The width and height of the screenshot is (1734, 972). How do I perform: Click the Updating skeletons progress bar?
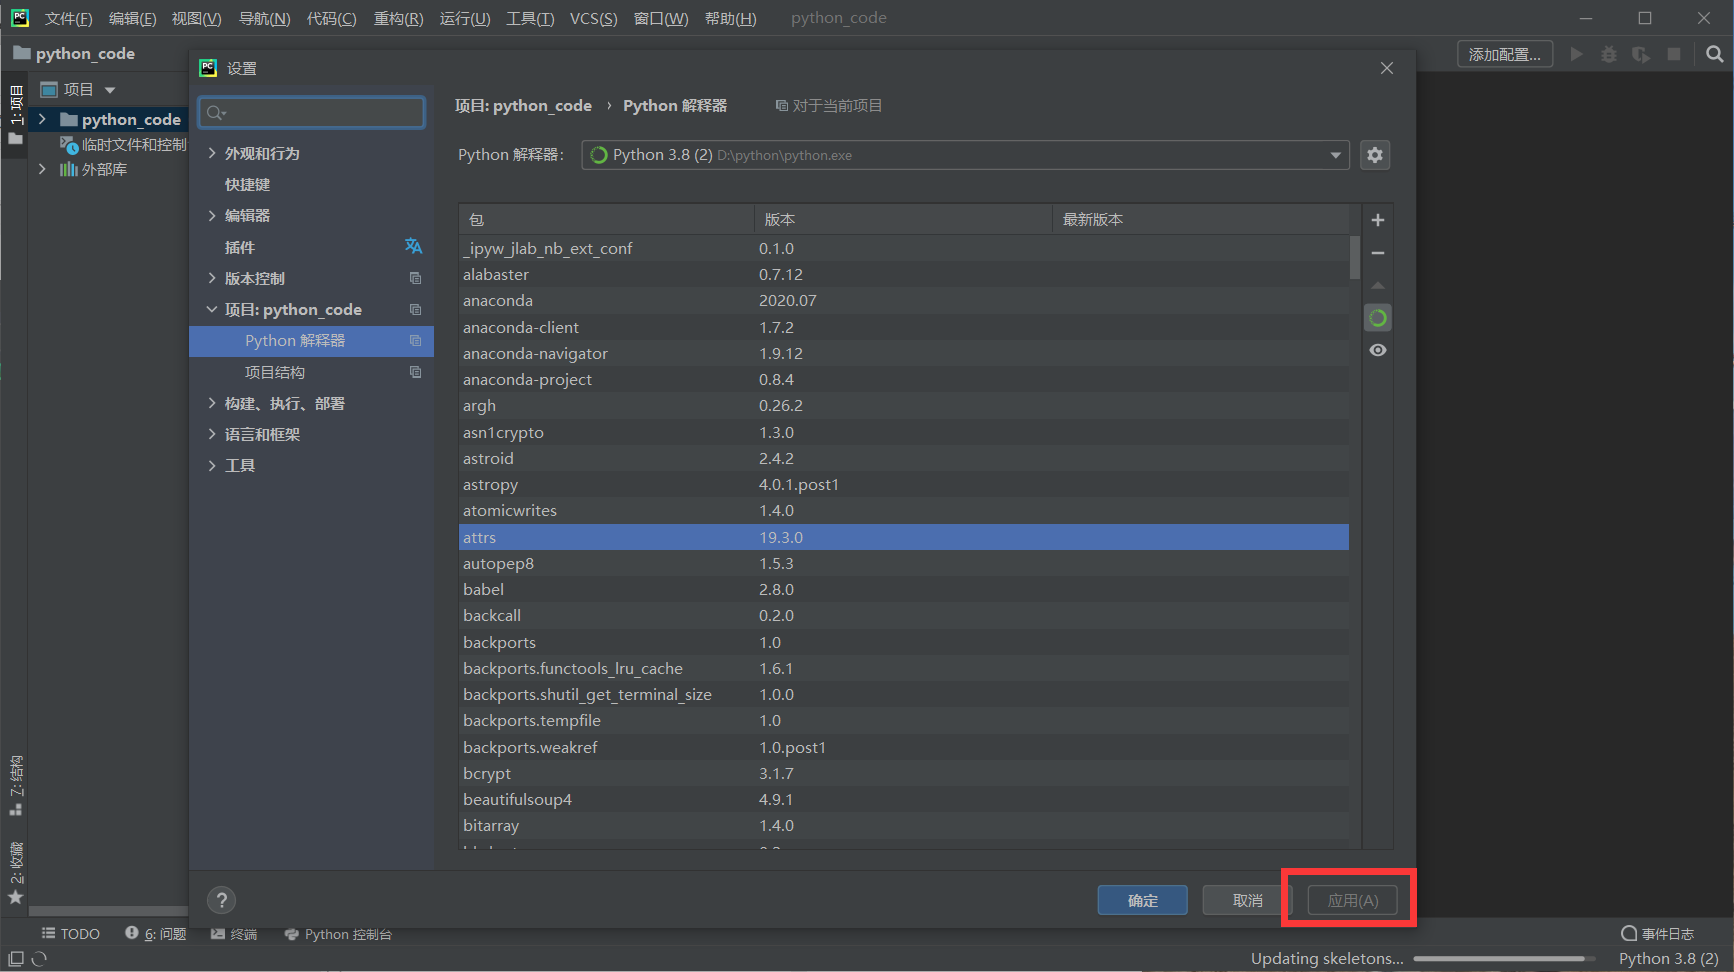(x=1504, y=958)
